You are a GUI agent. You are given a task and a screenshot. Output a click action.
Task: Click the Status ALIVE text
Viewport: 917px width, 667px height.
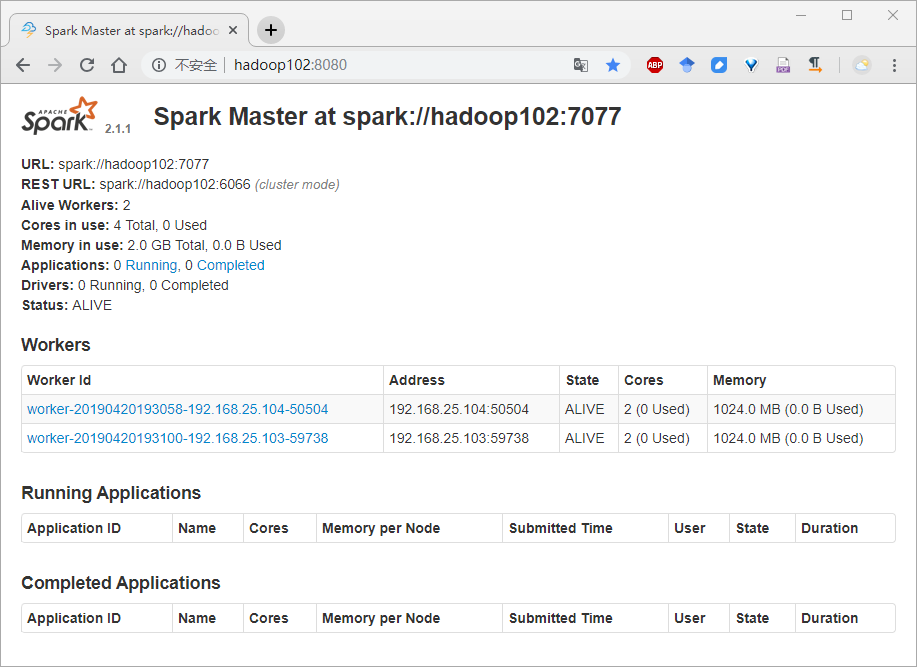[x=92, y=305]
